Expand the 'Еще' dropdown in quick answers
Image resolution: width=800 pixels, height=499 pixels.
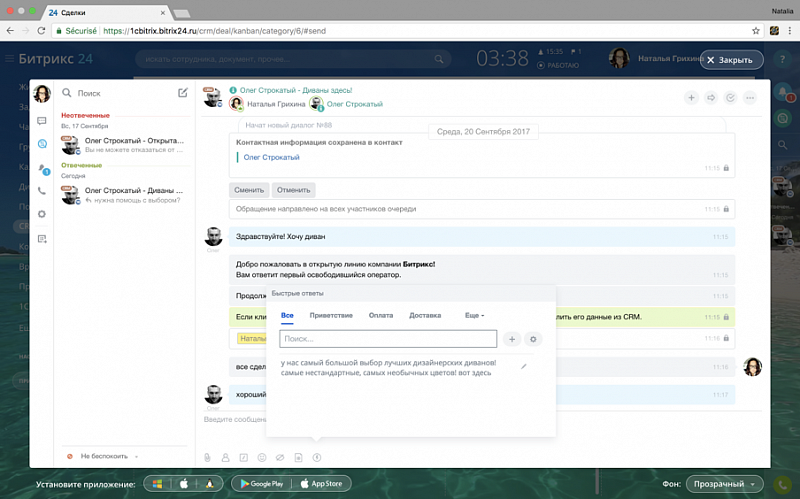click(475, 316)
